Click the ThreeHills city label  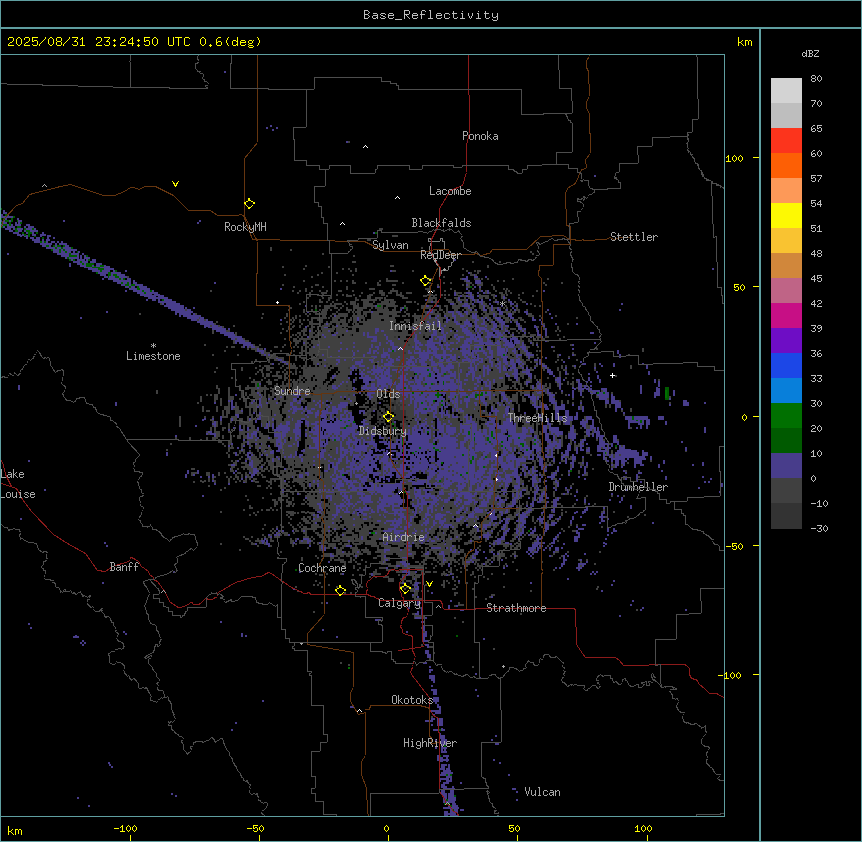[537, 418]
